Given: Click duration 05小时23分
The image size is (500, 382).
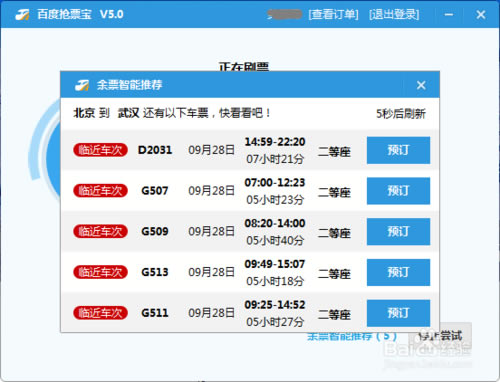Looking at the screenshot, I should [x=275, y=200].
